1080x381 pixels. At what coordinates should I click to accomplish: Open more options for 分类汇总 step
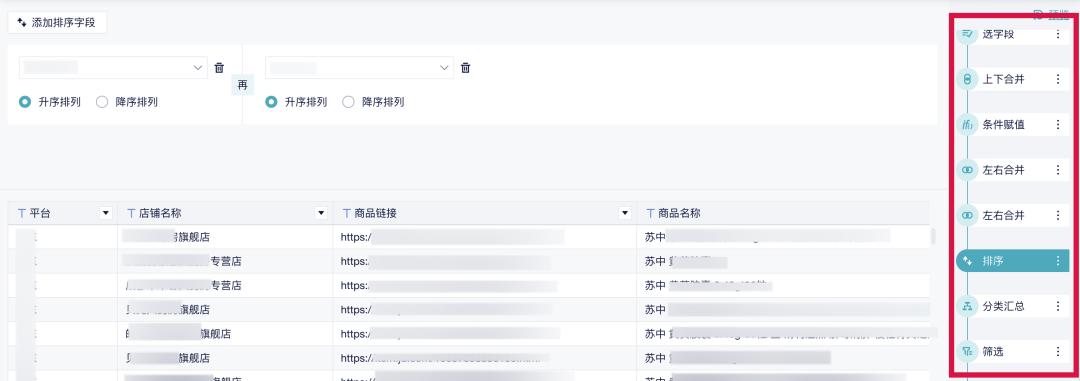tap(1058, 307)
